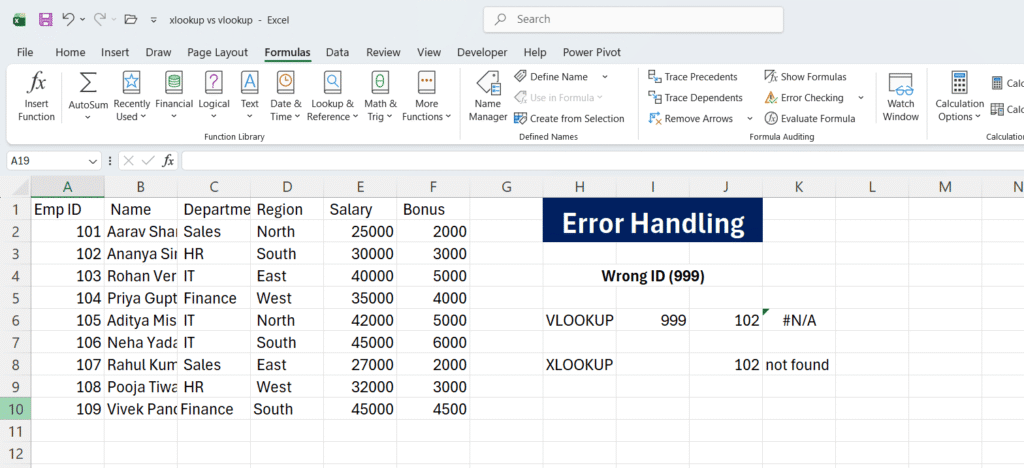Screen dimensions: 1024x468
Task: Open the Text functions icon
Action: [x=249, y=82]
